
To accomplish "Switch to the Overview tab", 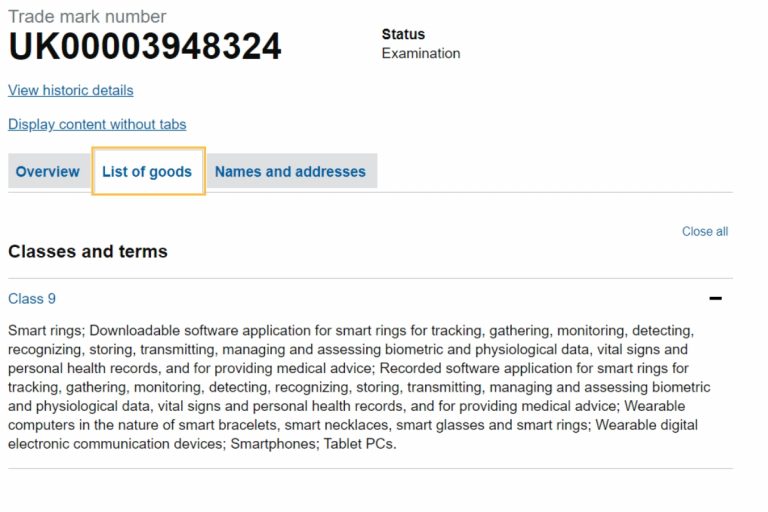I will tap(47, 171).
